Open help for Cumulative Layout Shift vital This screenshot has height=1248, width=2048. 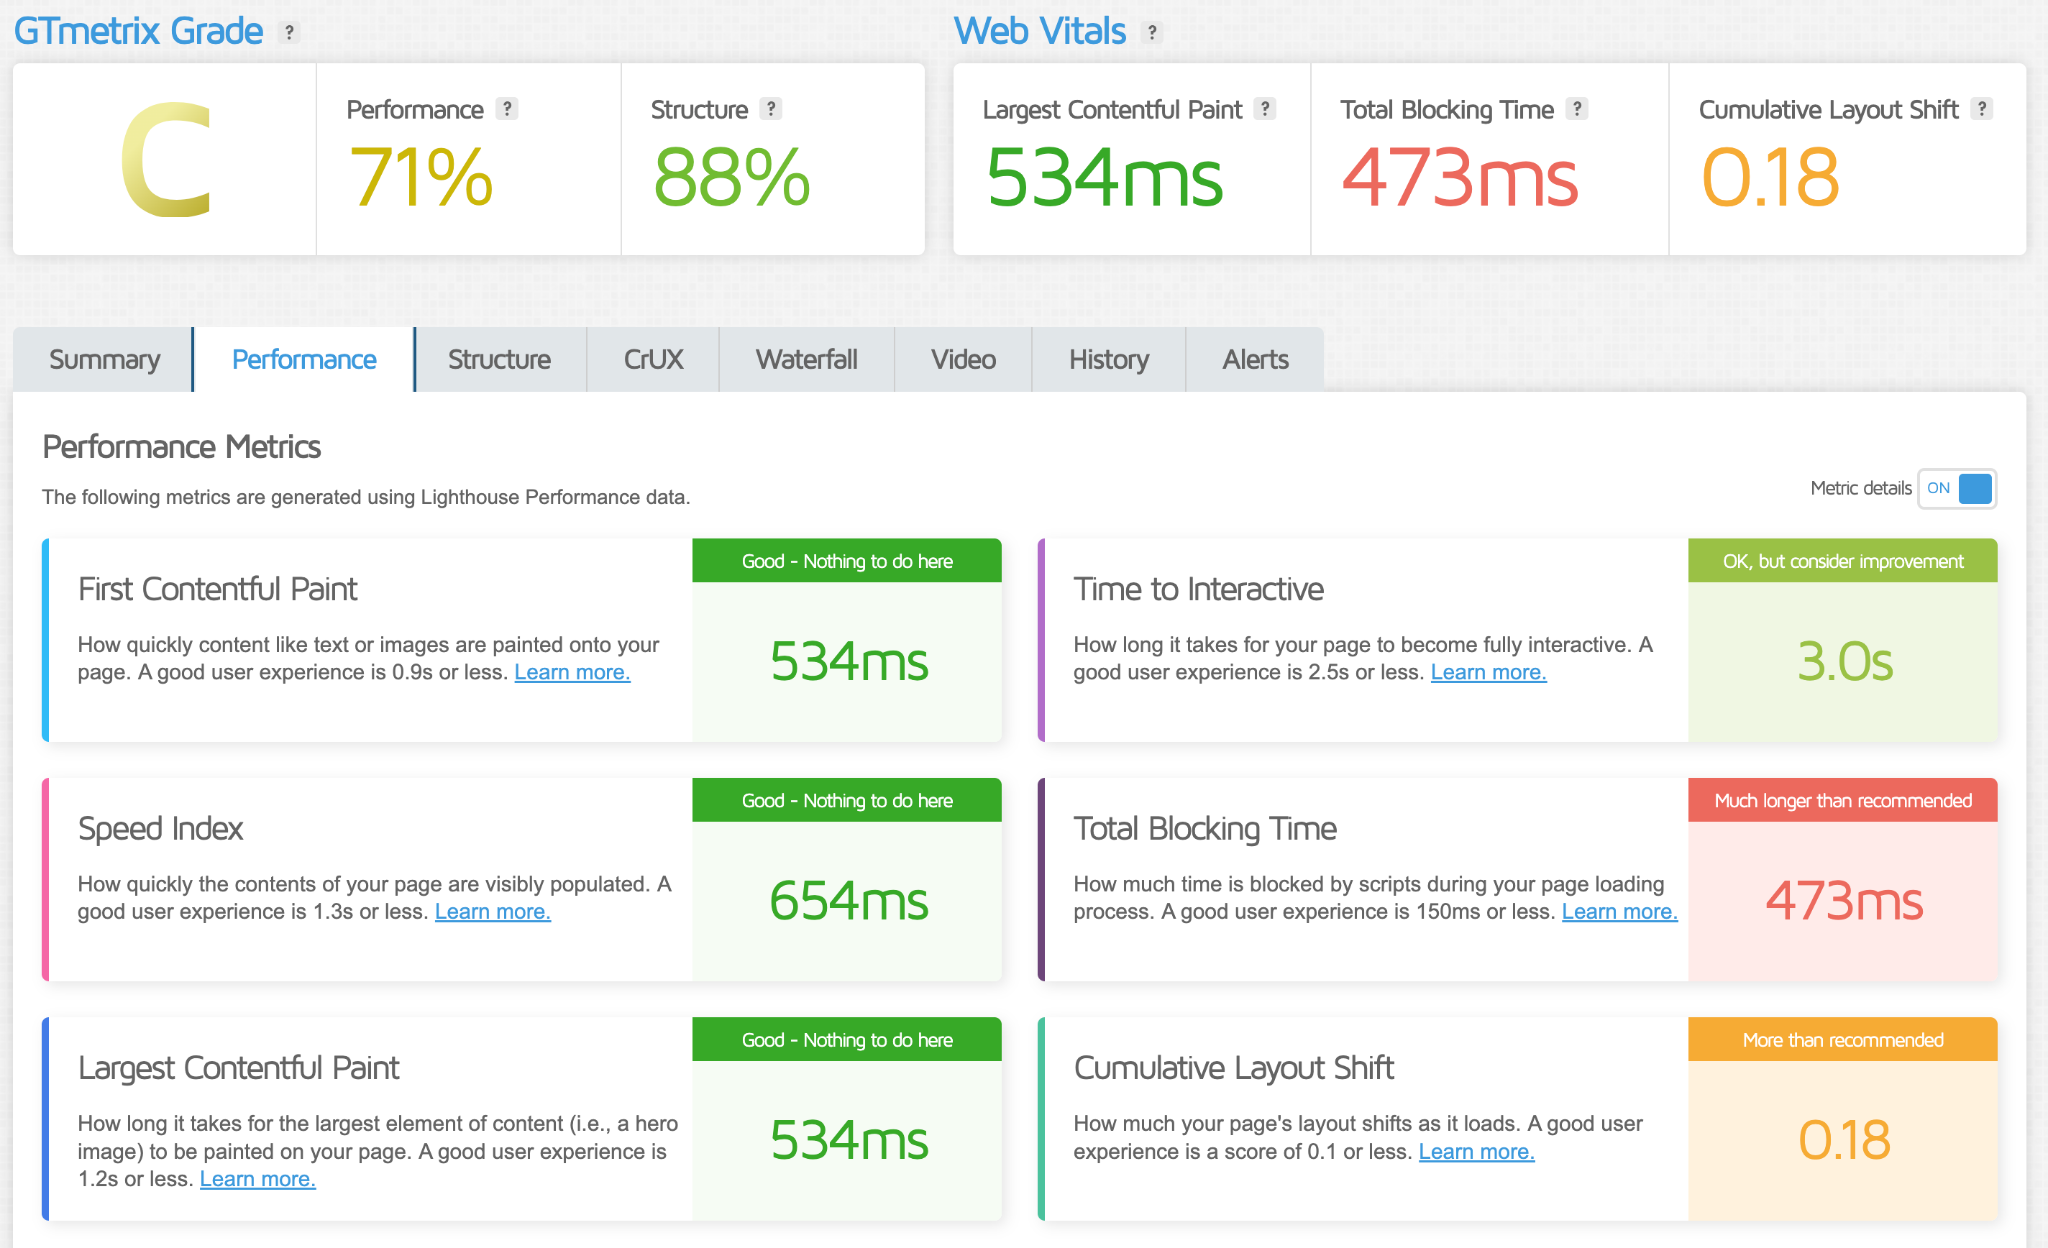pyautogui.click(x=1981, y=109)
